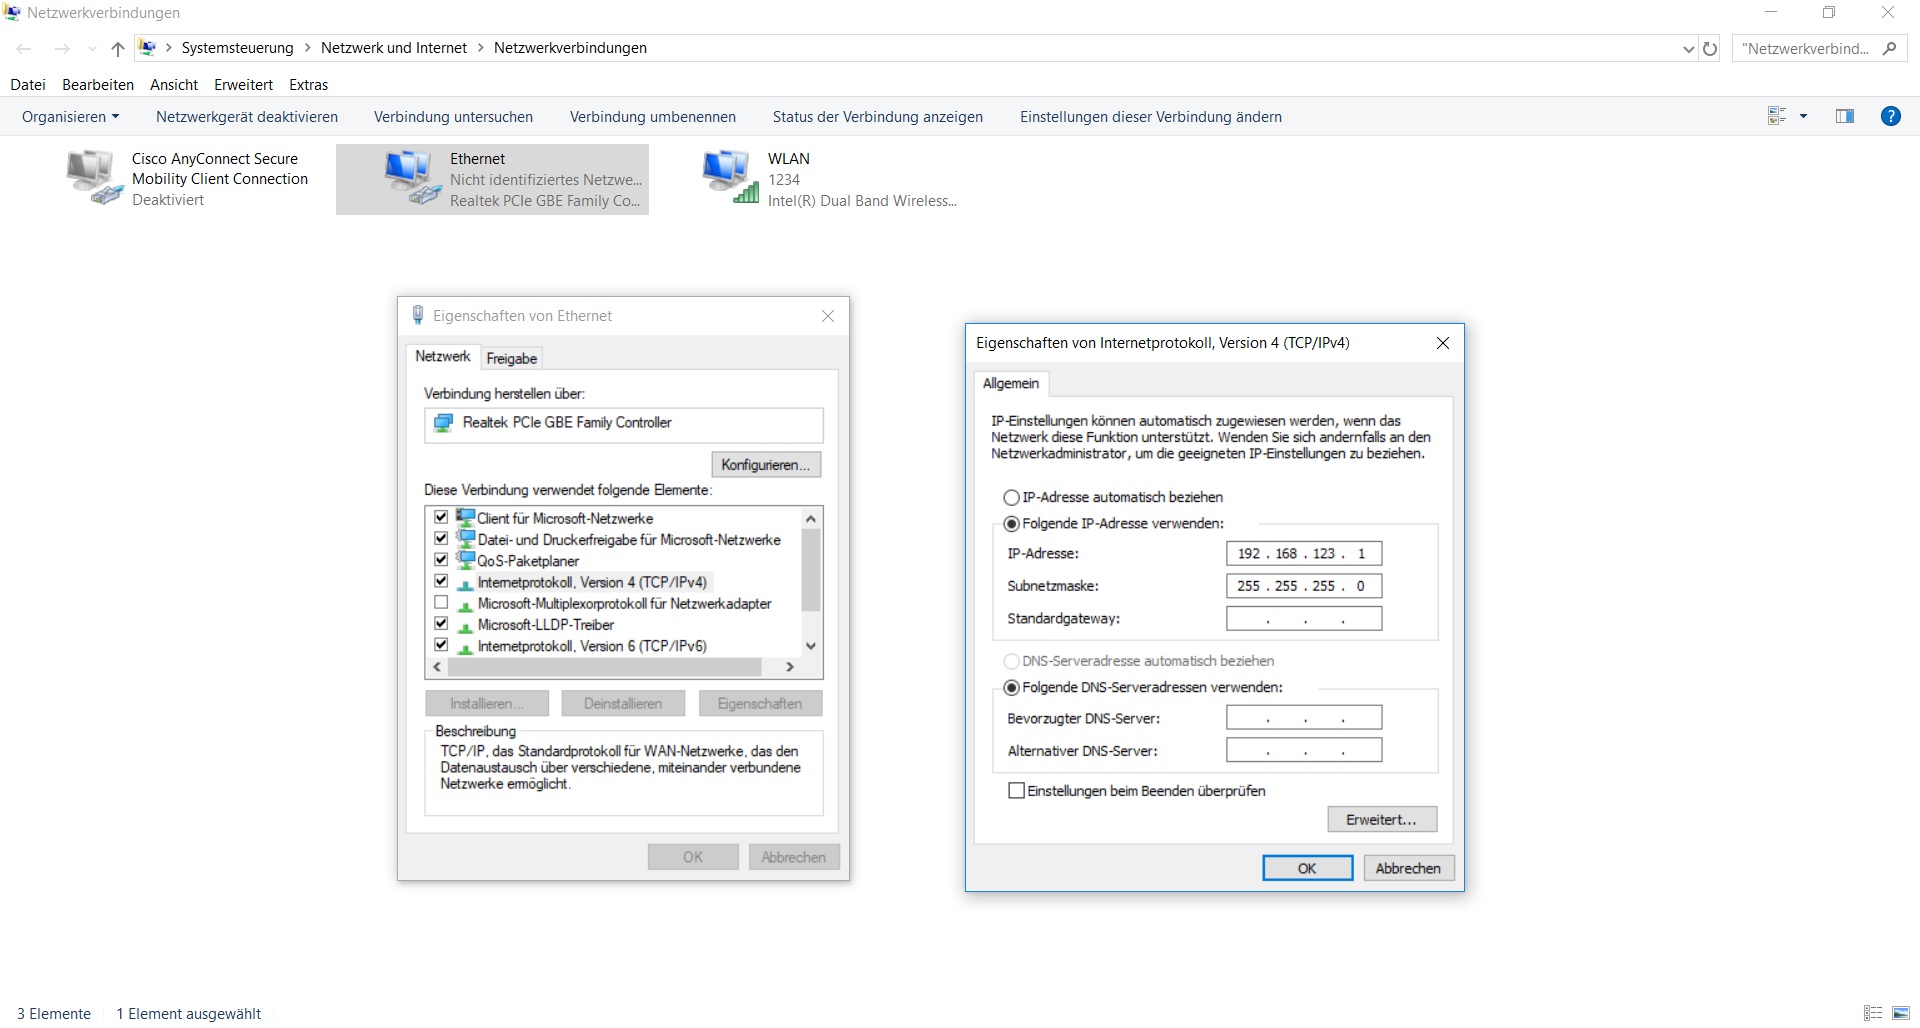Viewport: 1920px width, 1028px height.
Task: Click Erweitert... button in IPv4 dialog
Action: (x=1382, y=819)
